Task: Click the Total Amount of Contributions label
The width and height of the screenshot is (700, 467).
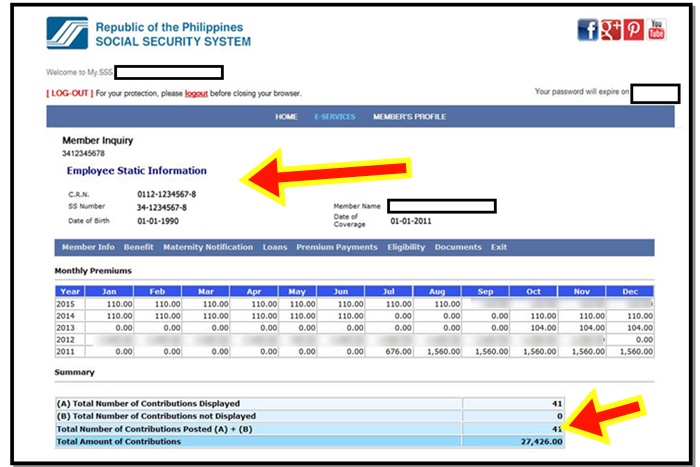Action: click(118, 442)
